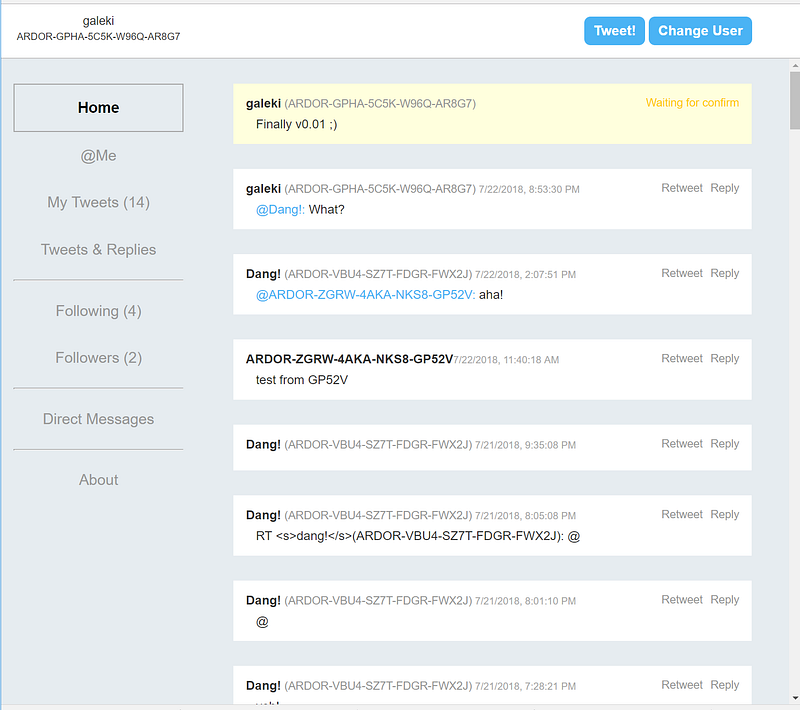Reply to Dang!'s 9:35:08 PM tweet
The image size is (800, 710).
pyautogui.click(x=725, y=444)
